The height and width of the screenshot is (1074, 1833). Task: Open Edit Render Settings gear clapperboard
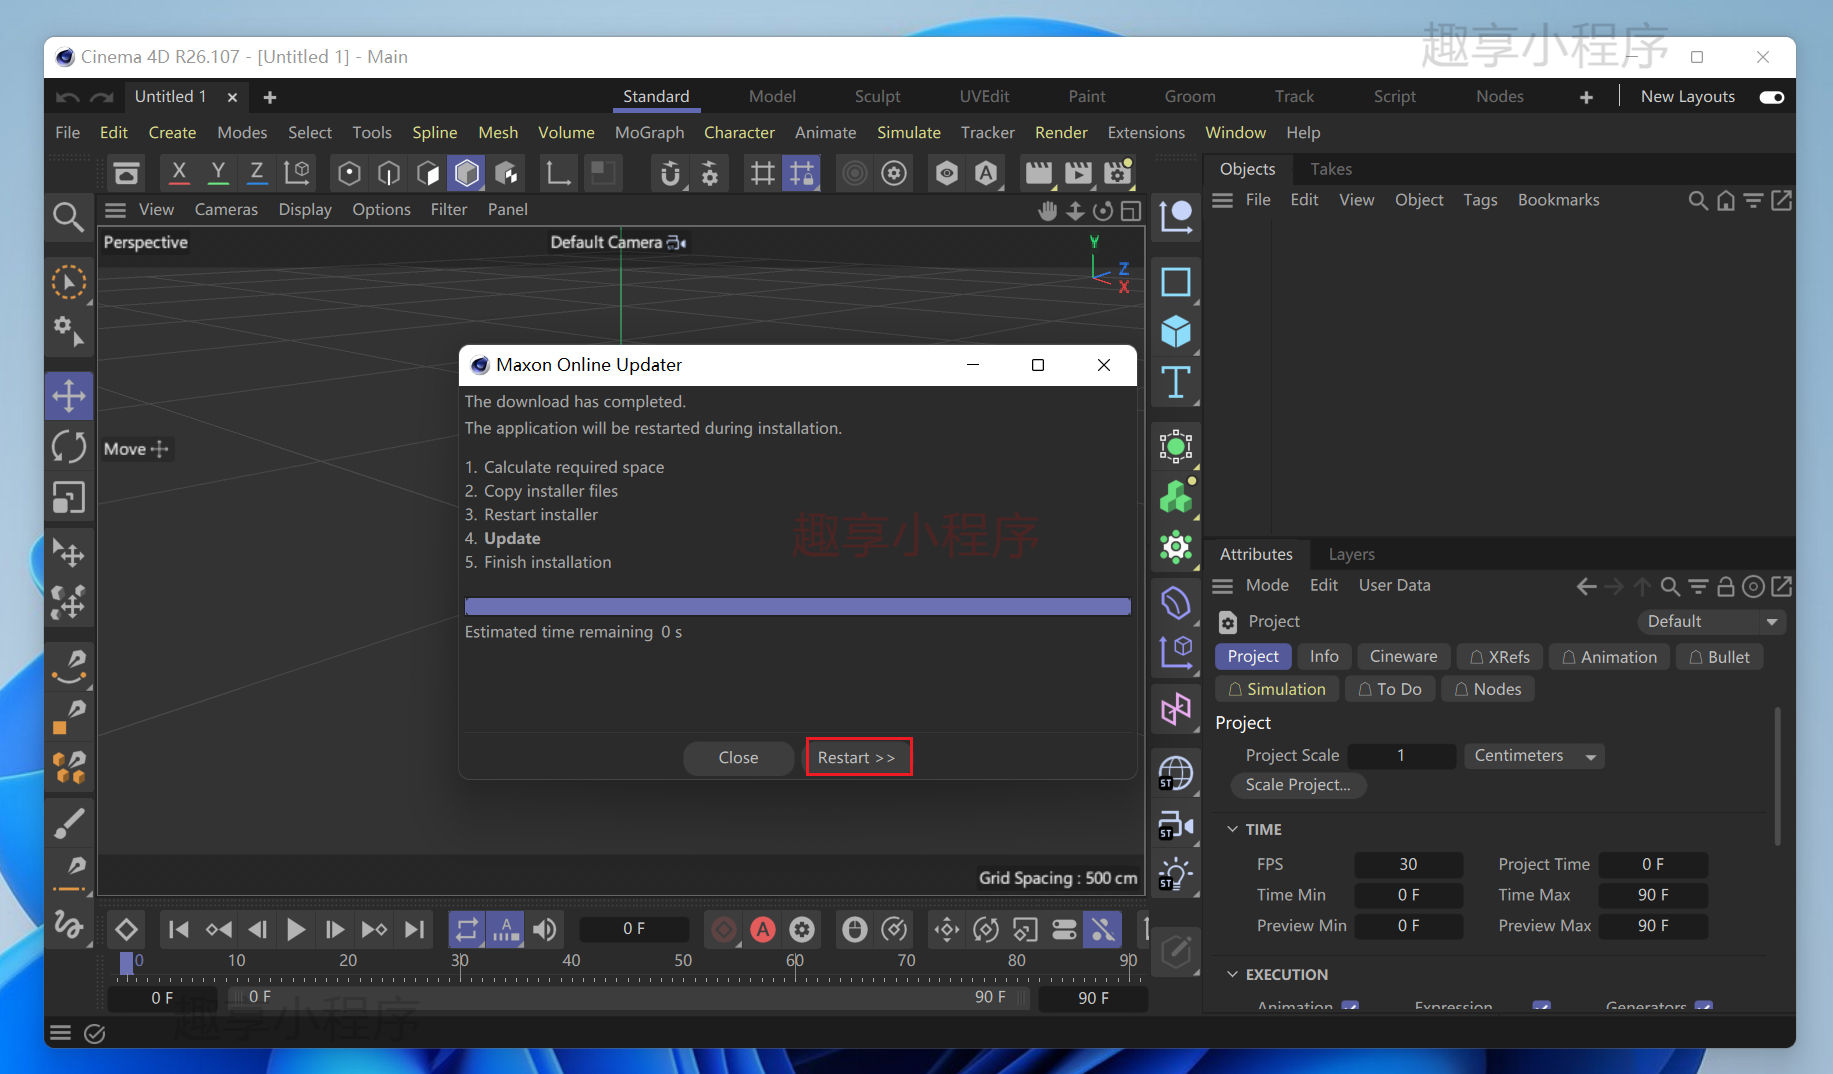[1117, 173]
